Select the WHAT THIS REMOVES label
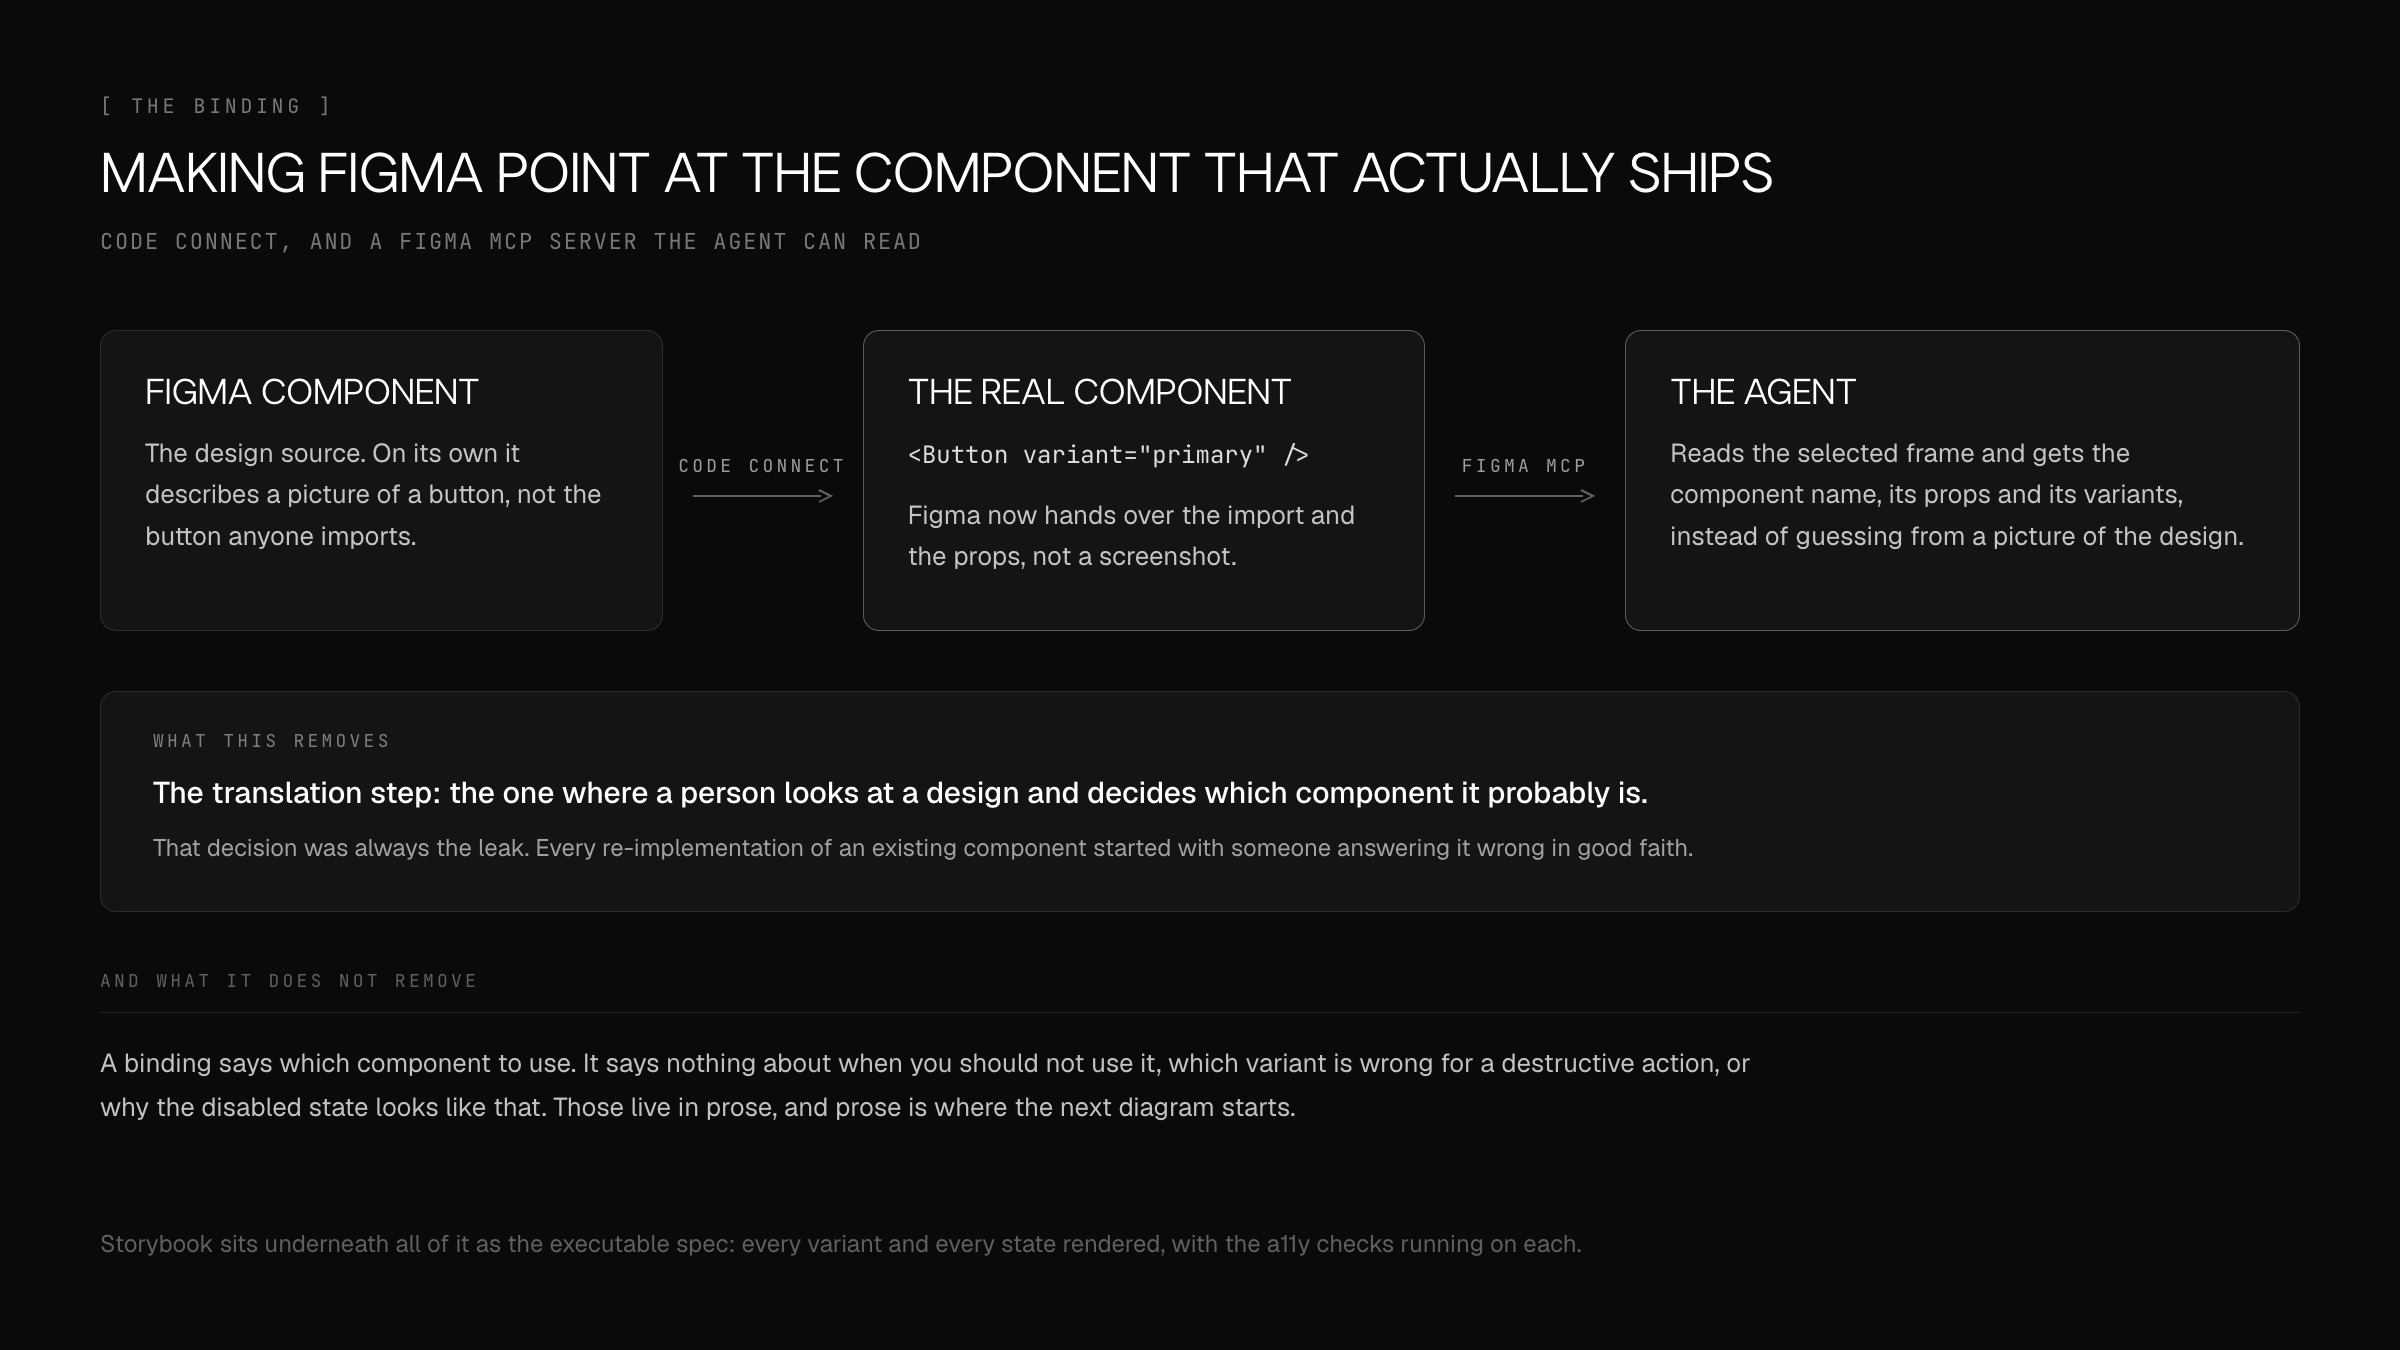The height and width of the screenshot is (1350, 2400). pyautogui.click(x=272, y=741)
